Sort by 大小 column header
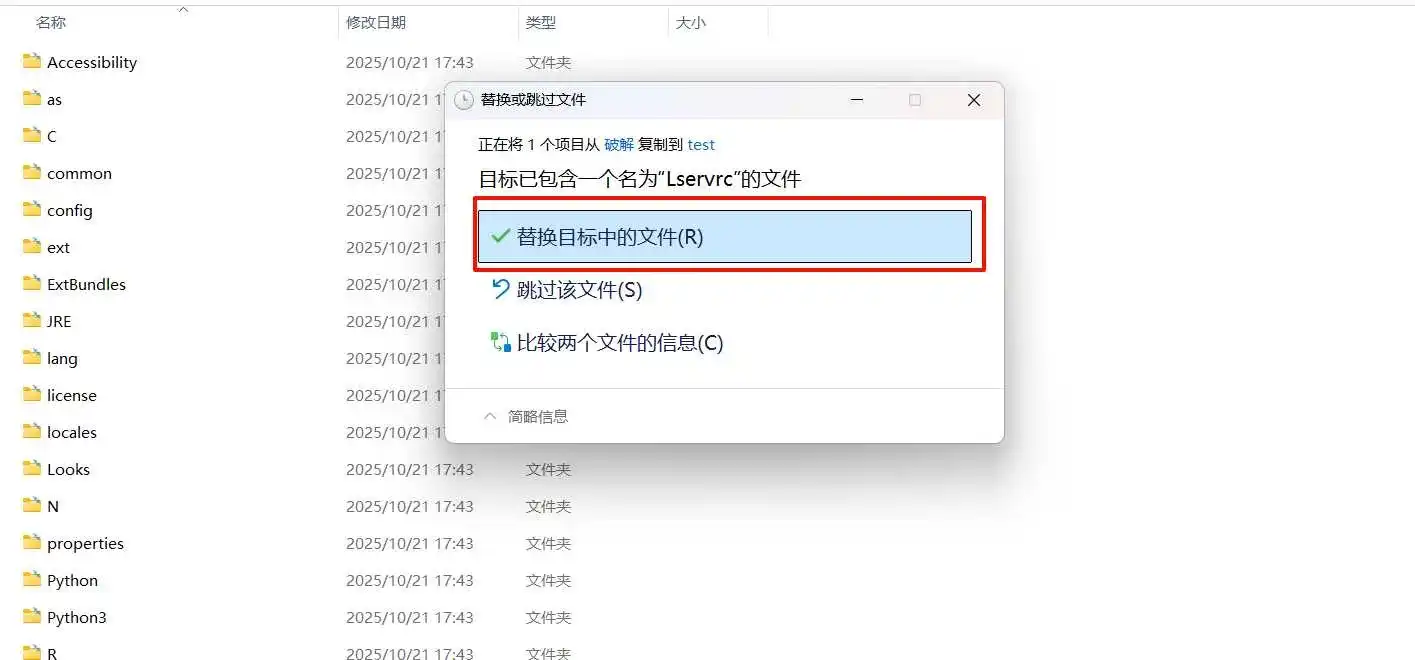 690,22
